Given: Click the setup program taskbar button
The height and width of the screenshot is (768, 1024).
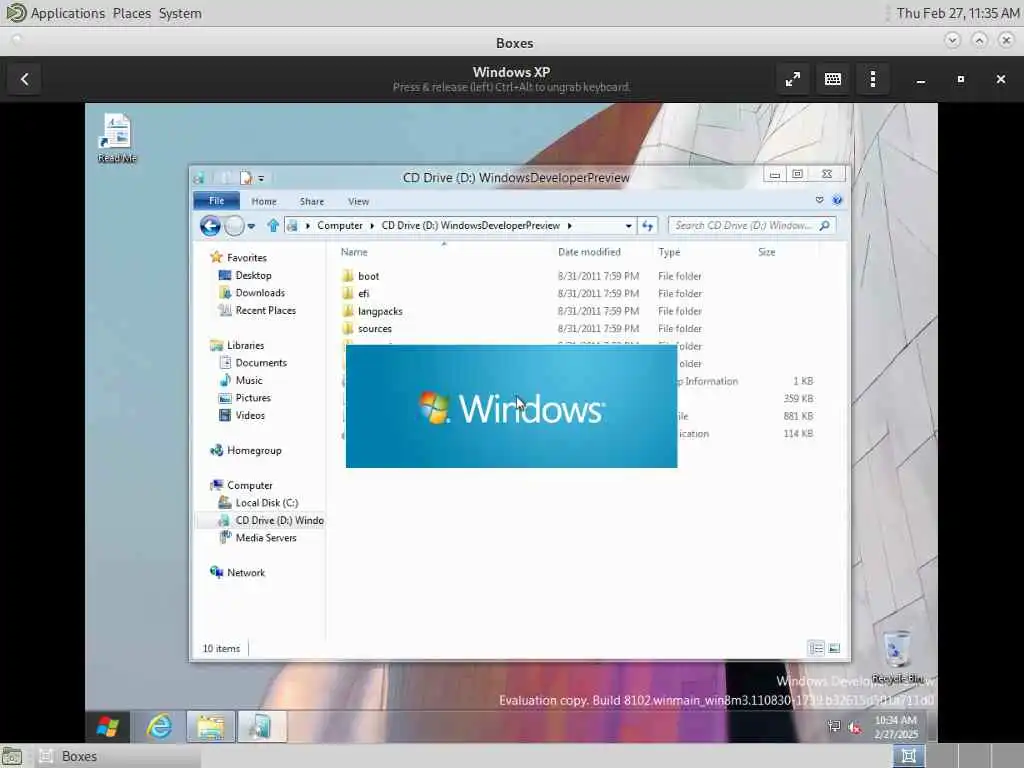Looking at the screenshot, I should coord(262,726).
